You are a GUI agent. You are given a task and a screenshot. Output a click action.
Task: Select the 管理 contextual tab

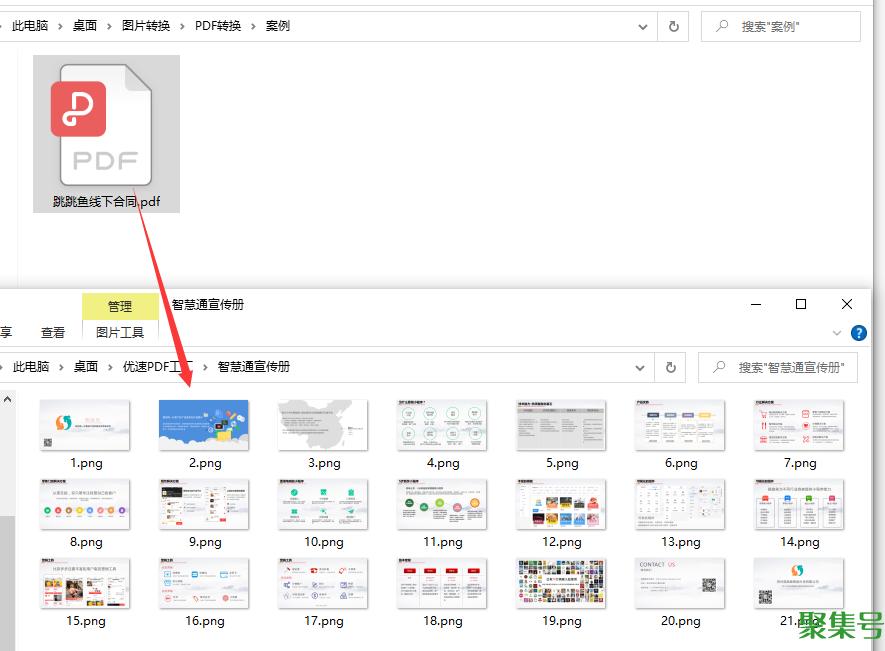(x=120, y=306)
